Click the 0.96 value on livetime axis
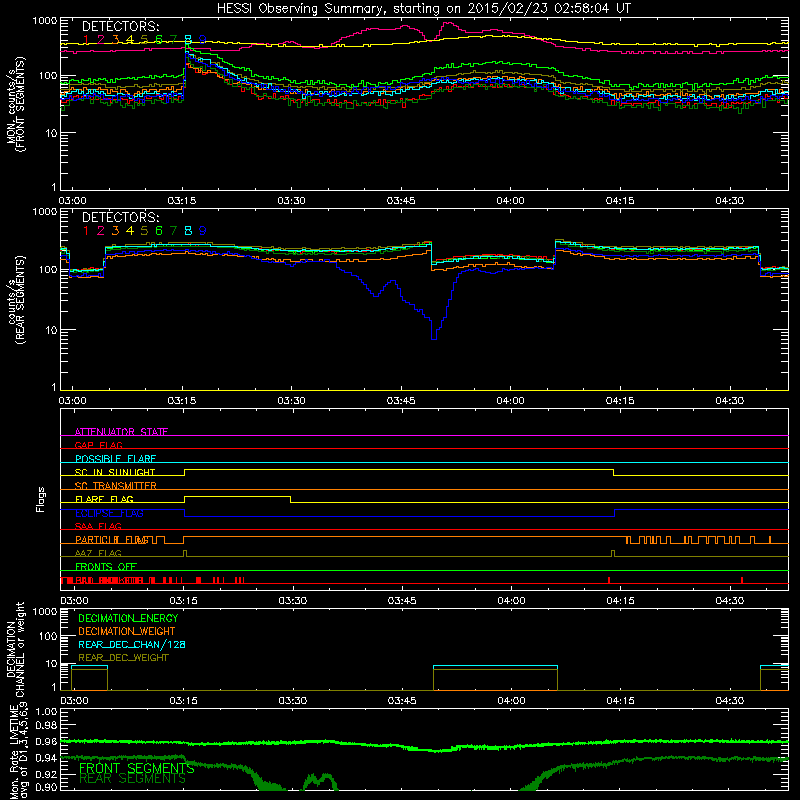 46,741
